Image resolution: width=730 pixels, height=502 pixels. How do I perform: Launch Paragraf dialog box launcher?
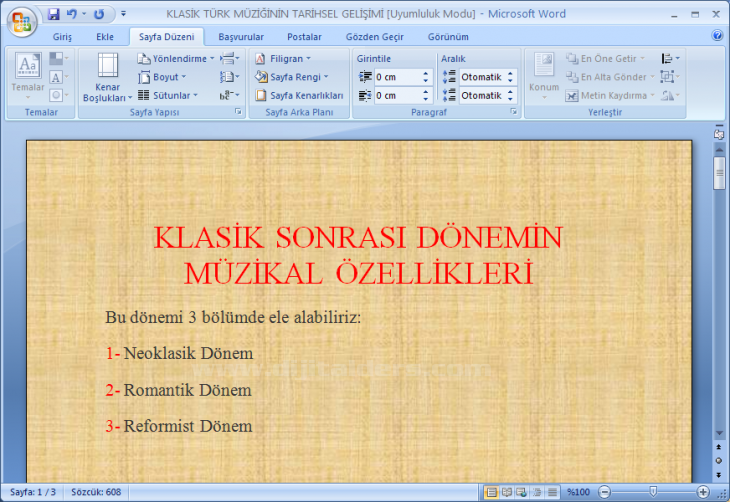pyautogui.click(x=514, y=111)
